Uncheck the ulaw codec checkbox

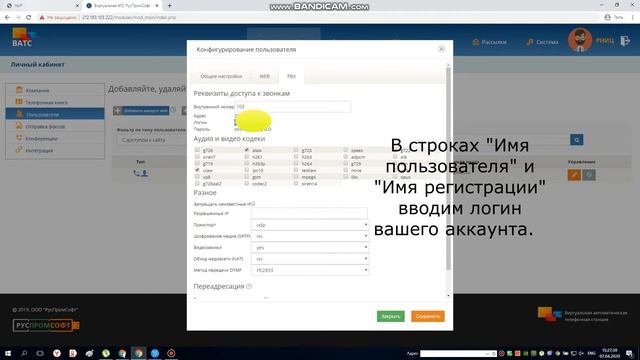[198, 170]
